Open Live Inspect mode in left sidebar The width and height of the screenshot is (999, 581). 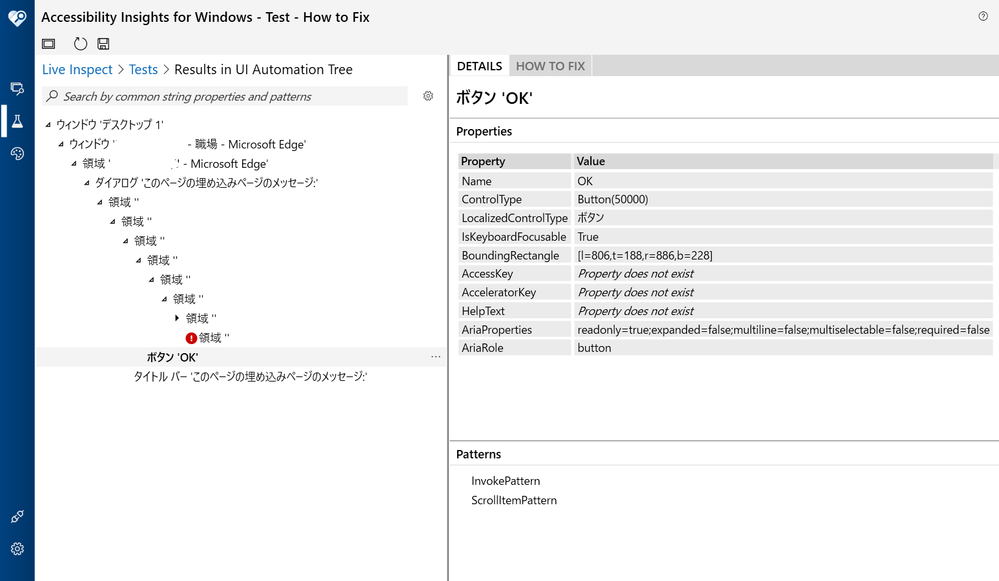[17, 89]
